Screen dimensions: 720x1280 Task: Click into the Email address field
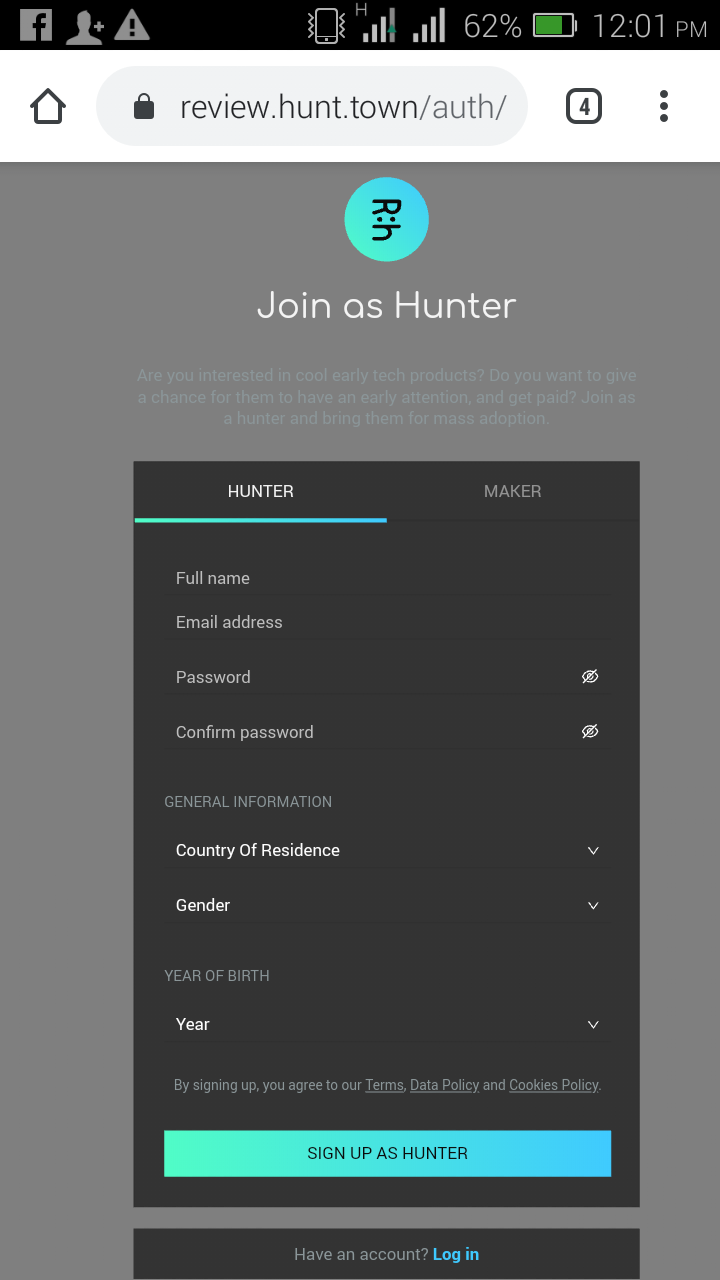coord(386,622)
